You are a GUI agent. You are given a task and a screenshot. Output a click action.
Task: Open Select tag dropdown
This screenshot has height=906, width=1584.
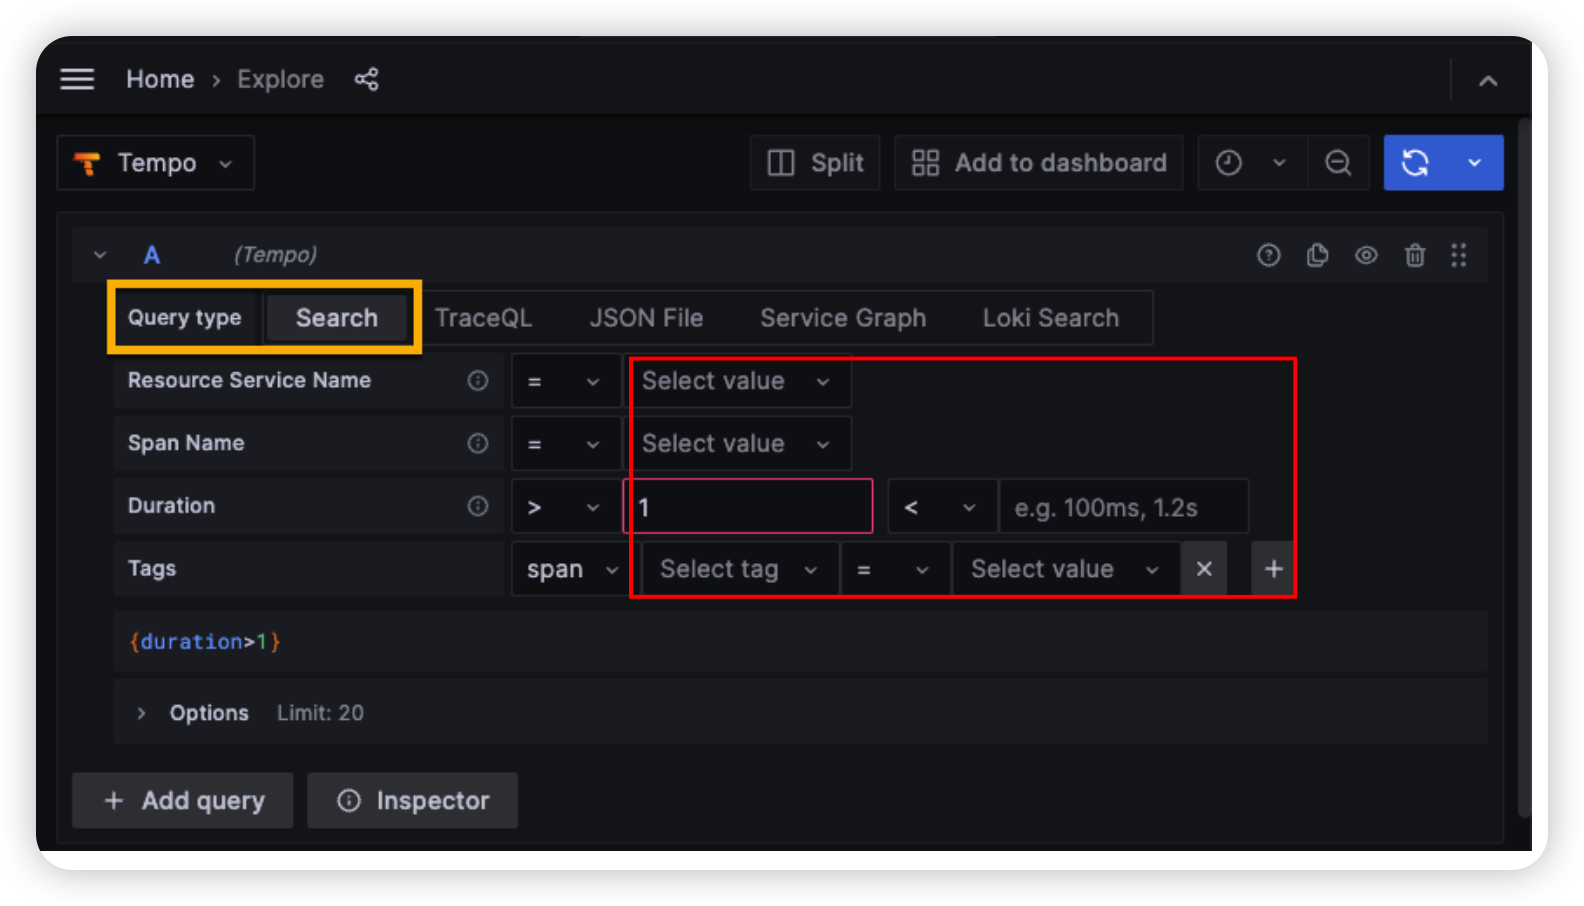(x=740, y=569)
